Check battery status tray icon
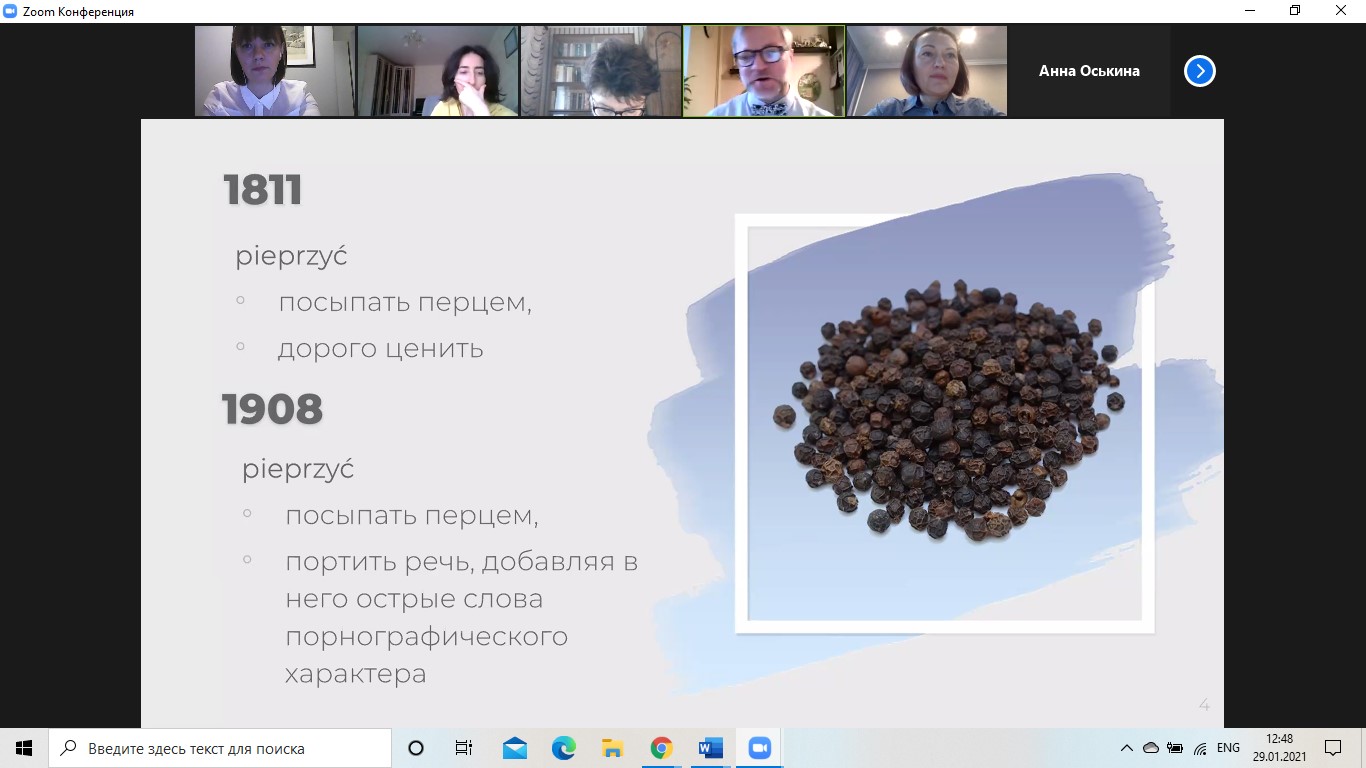 pyautogui.click(x=1174, y=748)
